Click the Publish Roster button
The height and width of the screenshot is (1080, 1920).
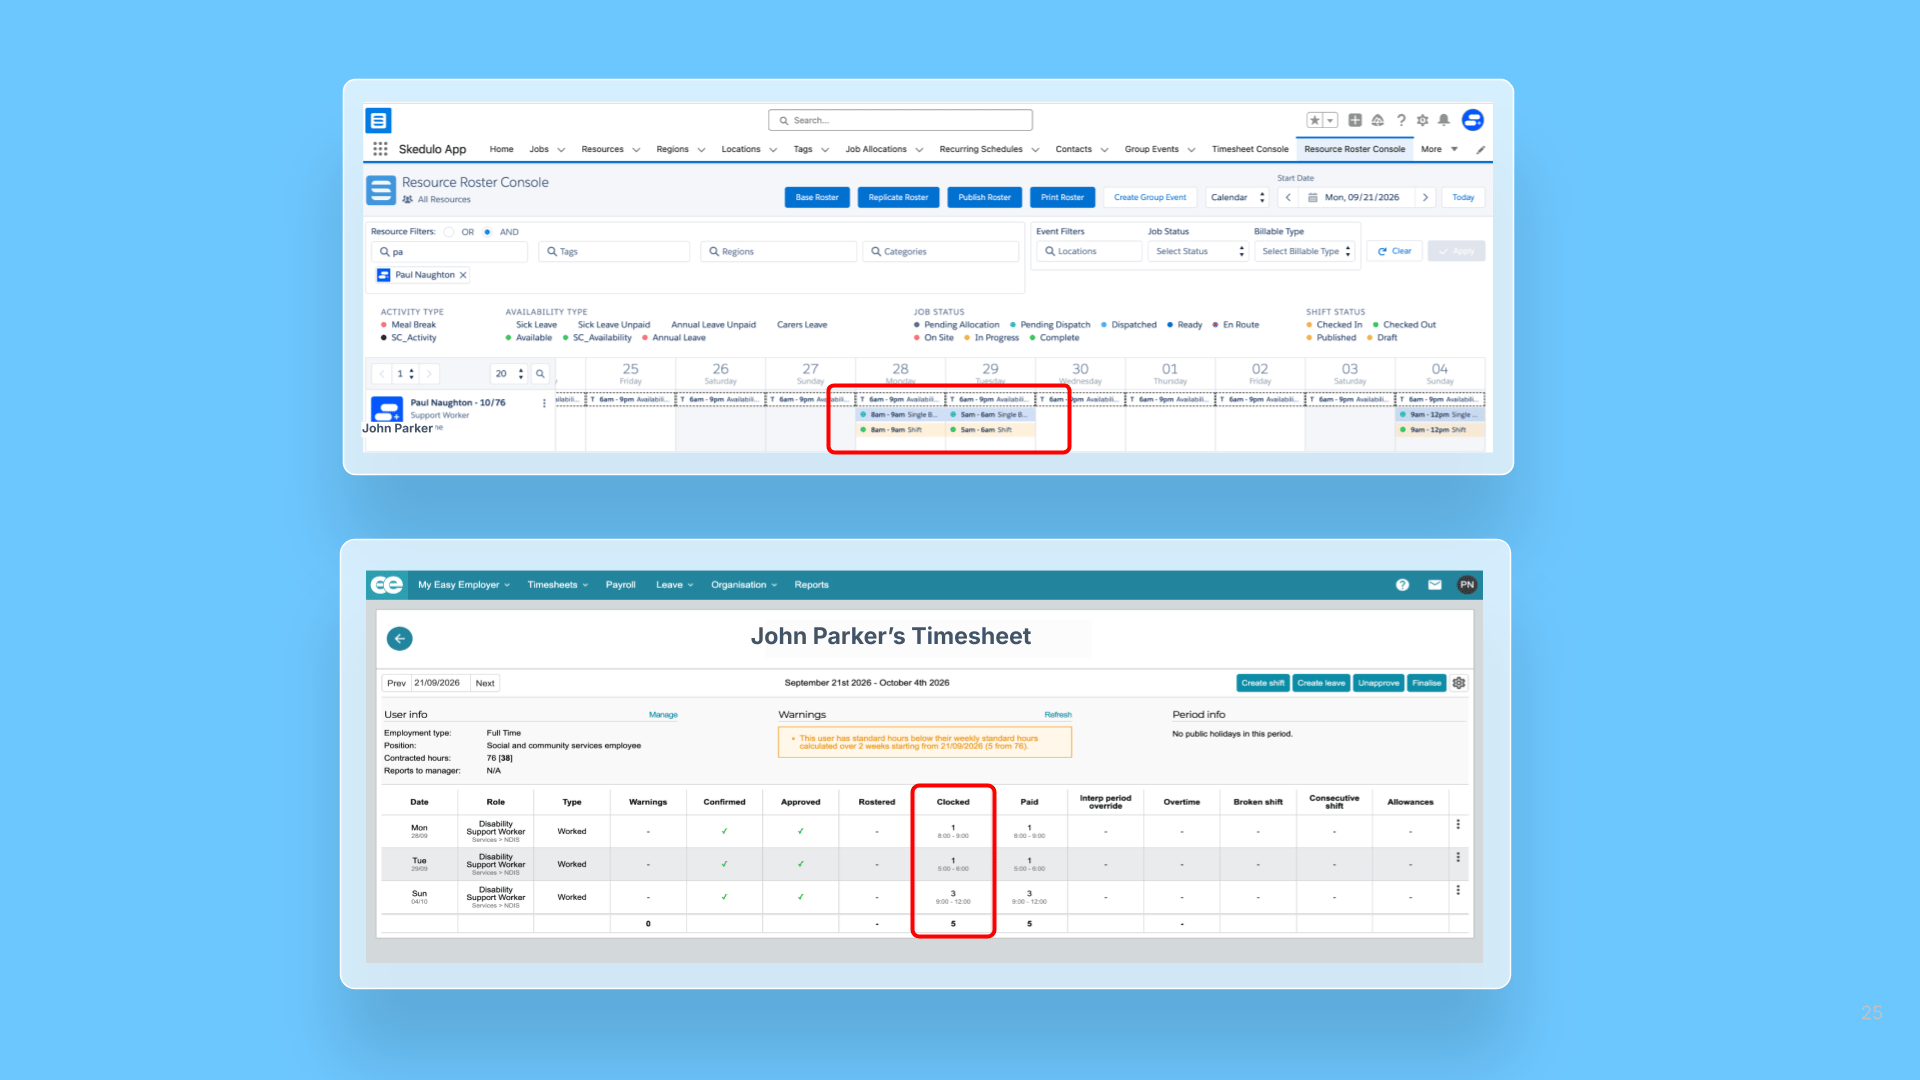(x=984, y=198)
